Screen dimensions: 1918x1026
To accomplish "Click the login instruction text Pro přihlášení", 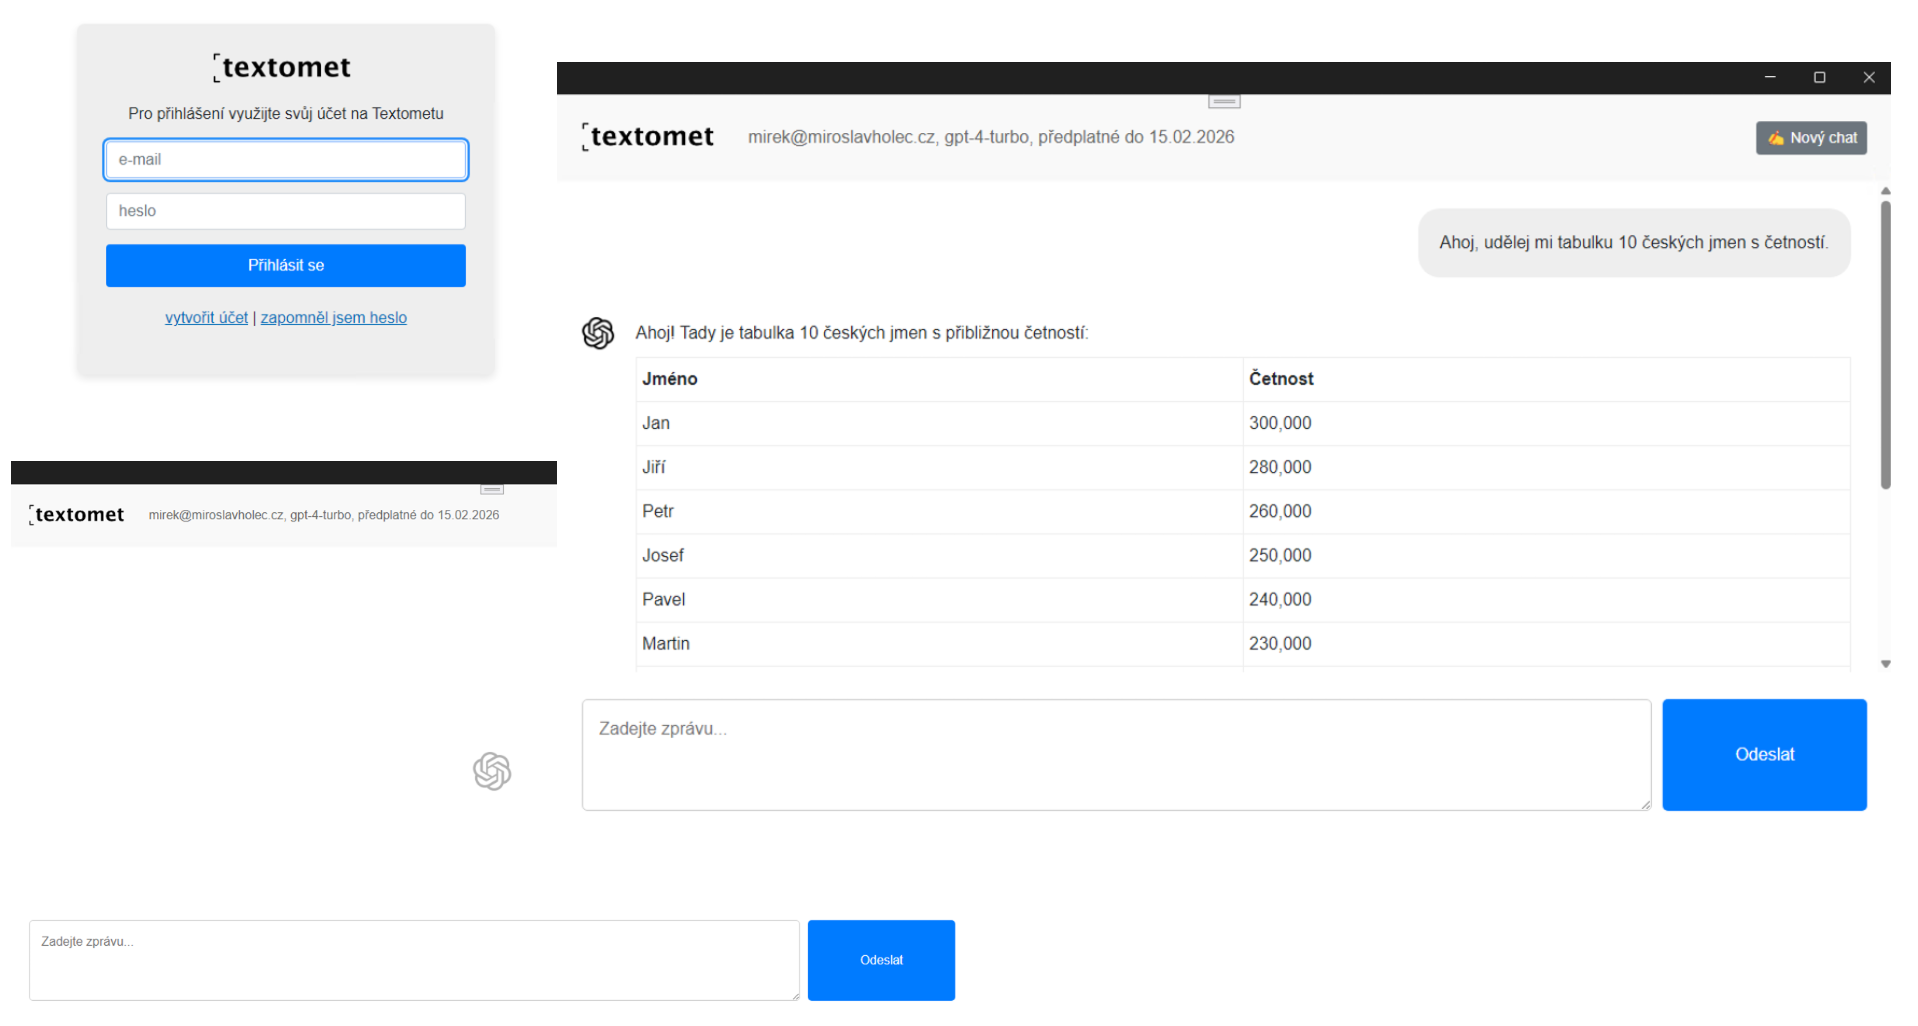I will [x=286, y=114].
